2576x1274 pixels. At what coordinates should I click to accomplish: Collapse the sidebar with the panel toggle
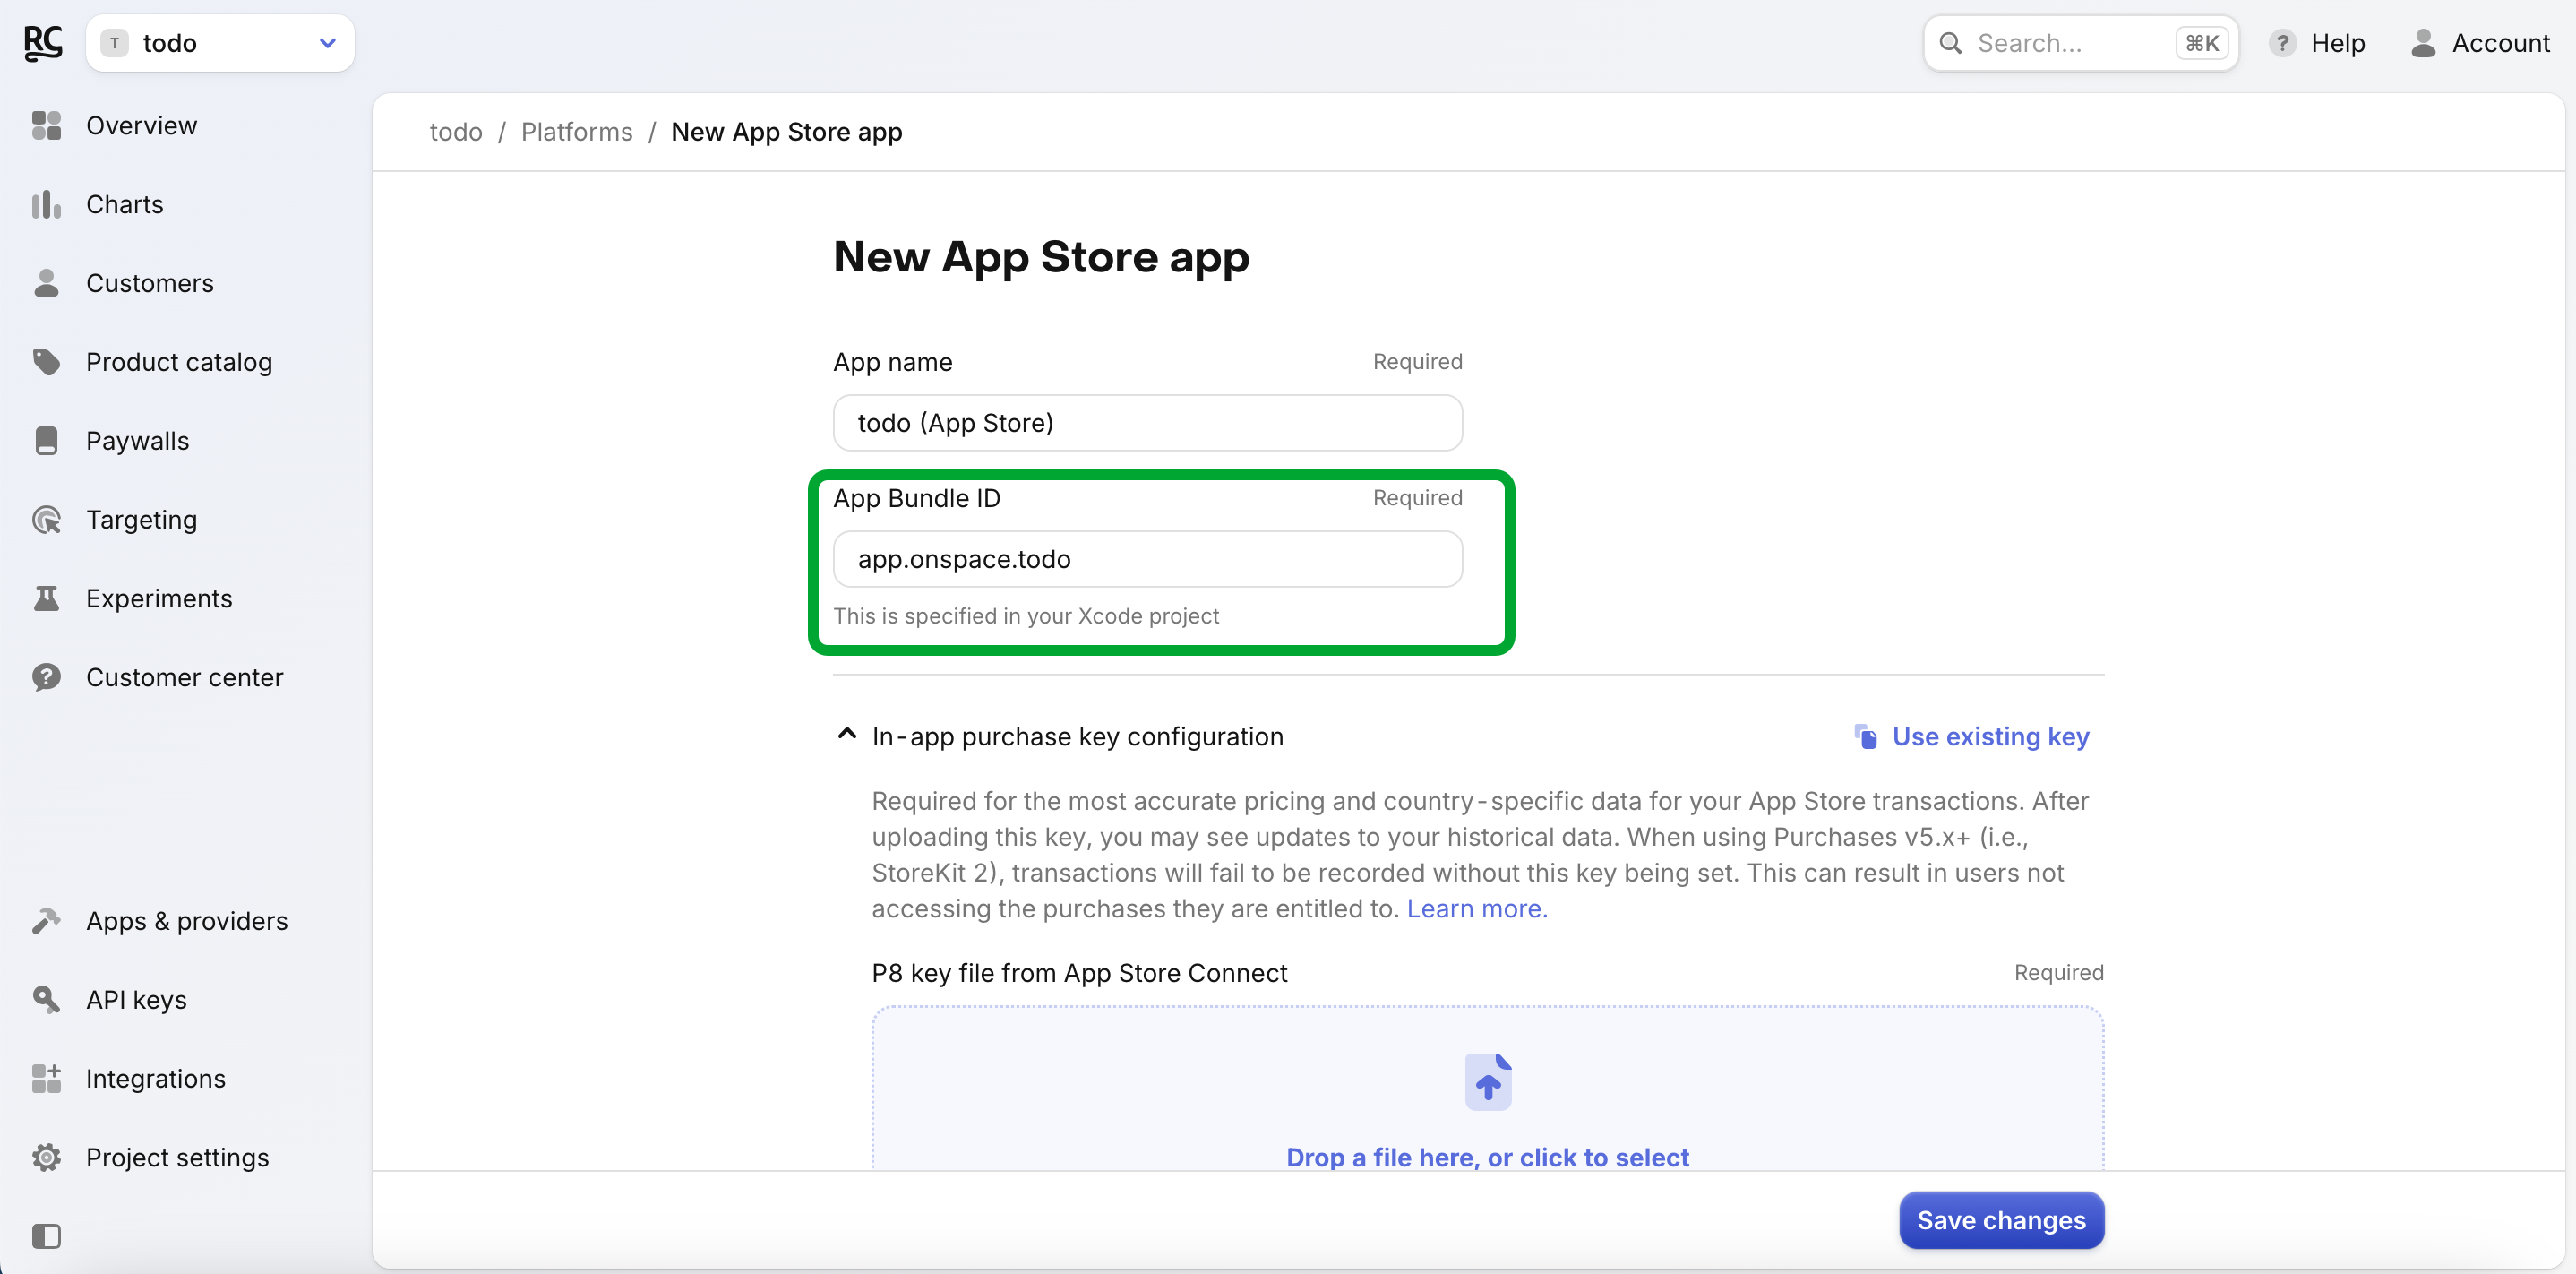[46, 1236]
